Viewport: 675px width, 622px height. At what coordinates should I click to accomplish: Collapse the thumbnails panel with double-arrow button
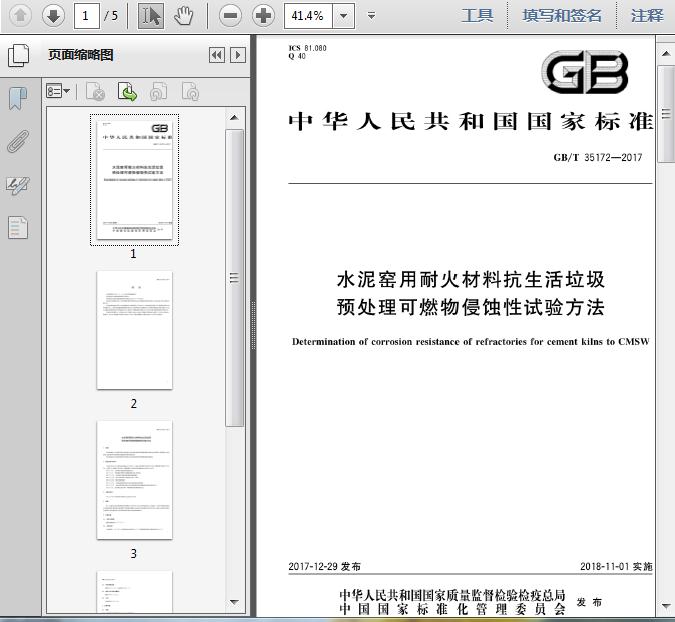[216, 55]
